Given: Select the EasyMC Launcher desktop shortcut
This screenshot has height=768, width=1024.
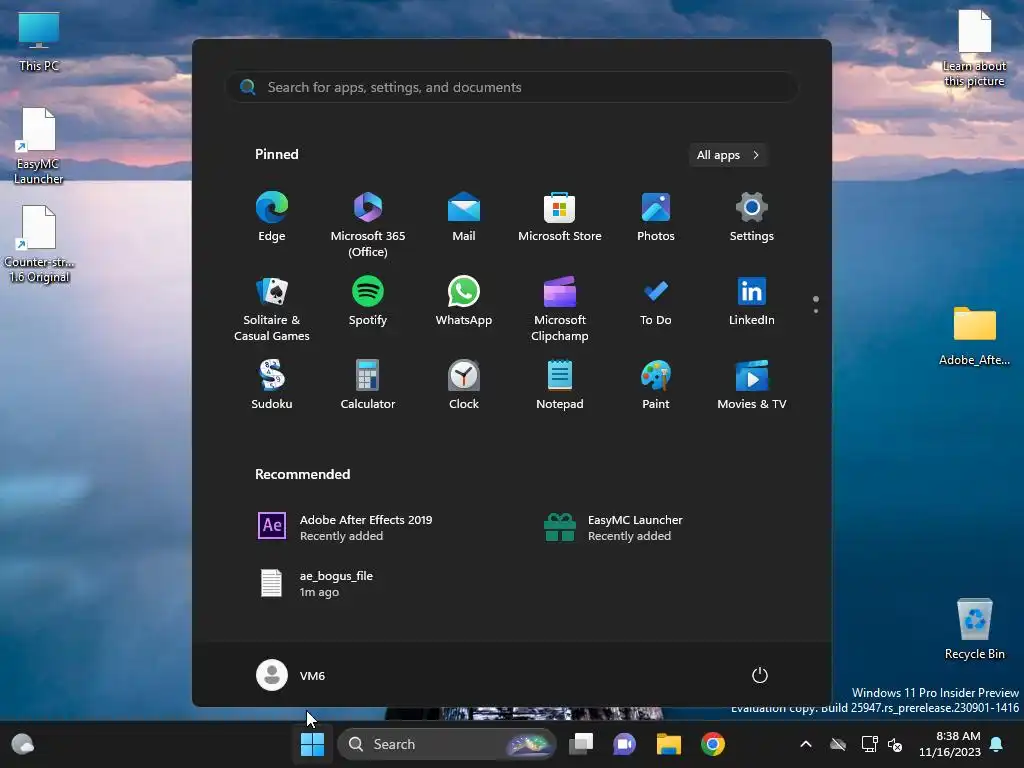Looking at the screenshot, I should click(39, 147).
